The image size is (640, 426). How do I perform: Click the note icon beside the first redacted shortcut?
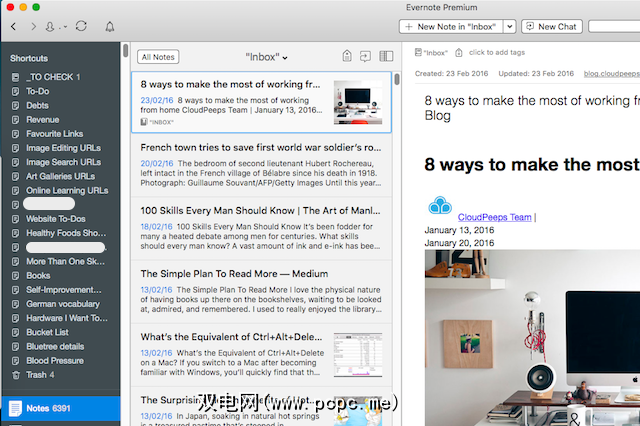click(x=16, y=205)
